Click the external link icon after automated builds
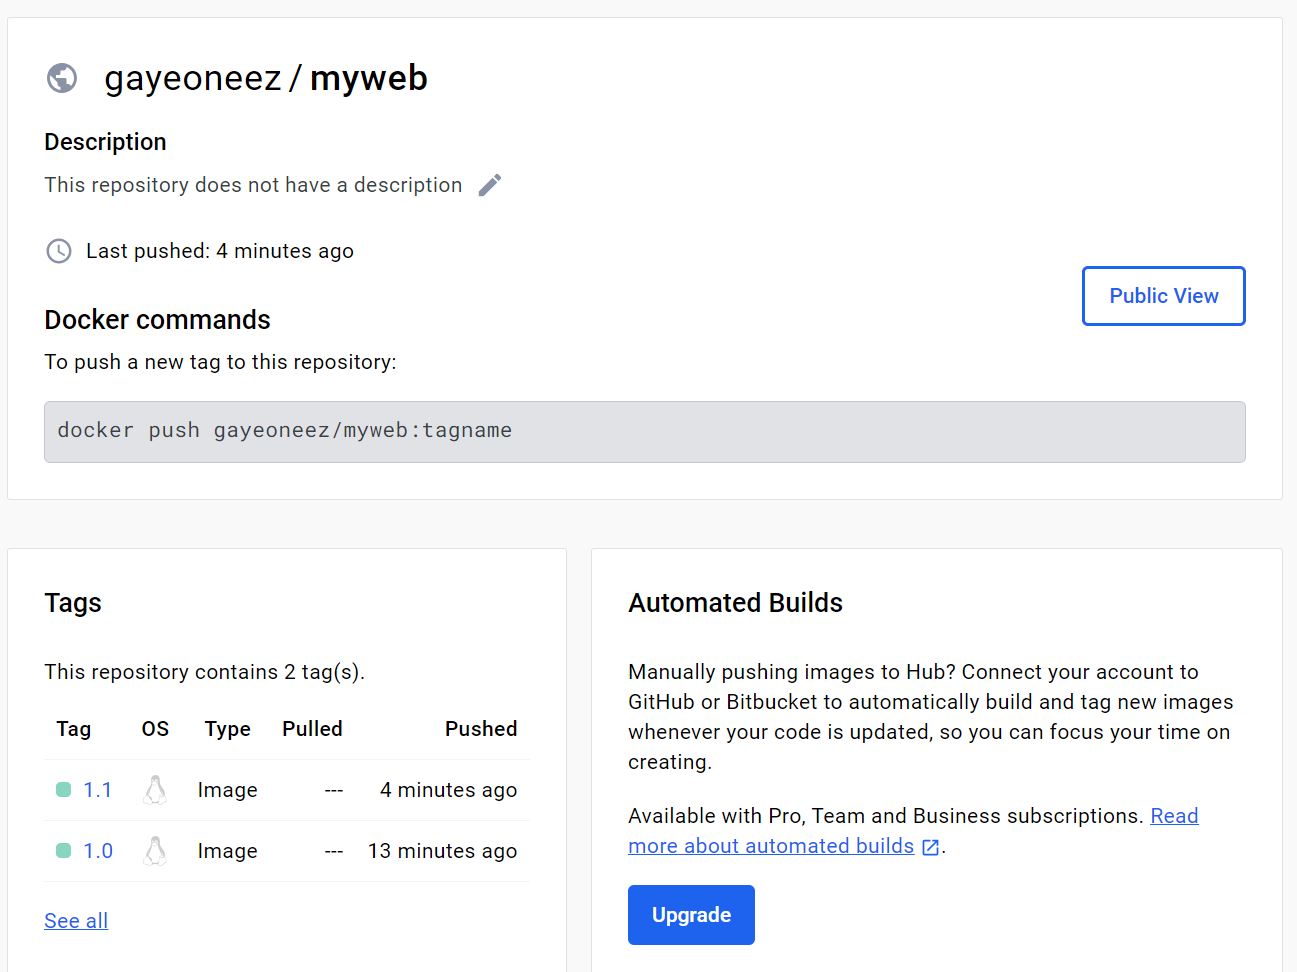The height and width of the screenshot is (972, 1297). [x=931, y=847]
